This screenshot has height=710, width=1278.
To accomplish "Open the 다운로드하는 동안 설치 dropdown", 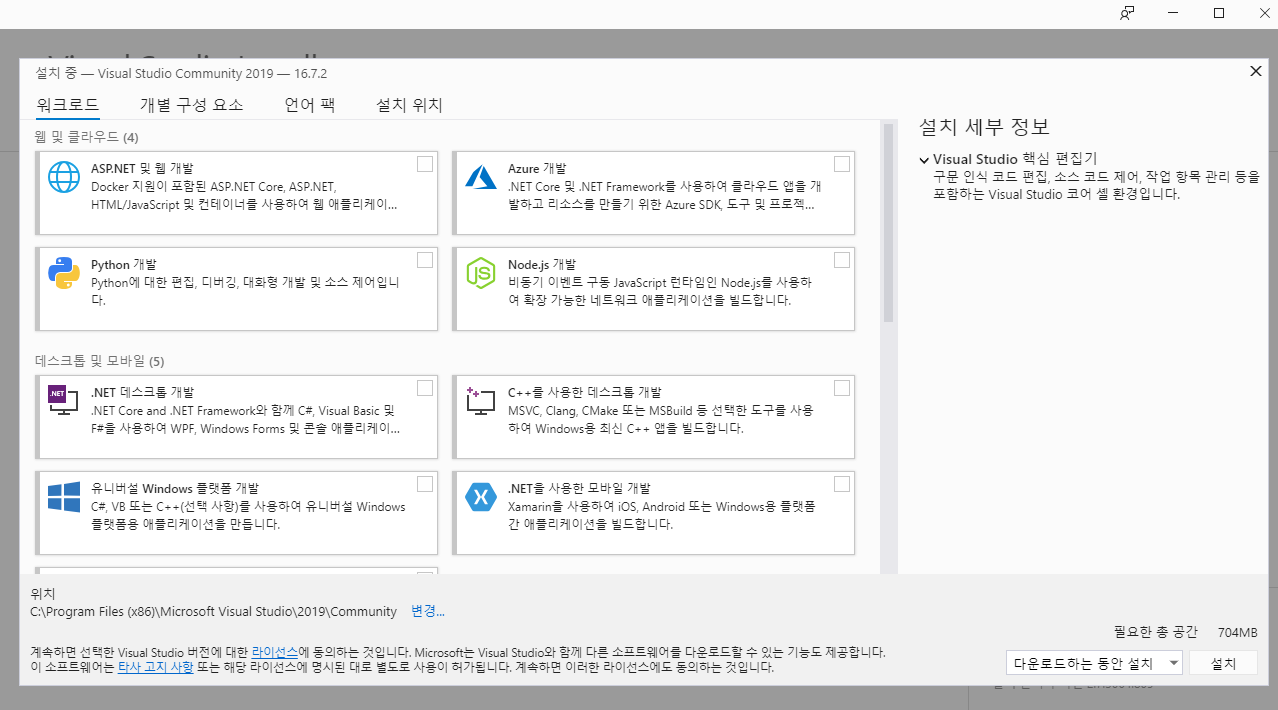I will pyautogui.click(x=1095, y=663).
